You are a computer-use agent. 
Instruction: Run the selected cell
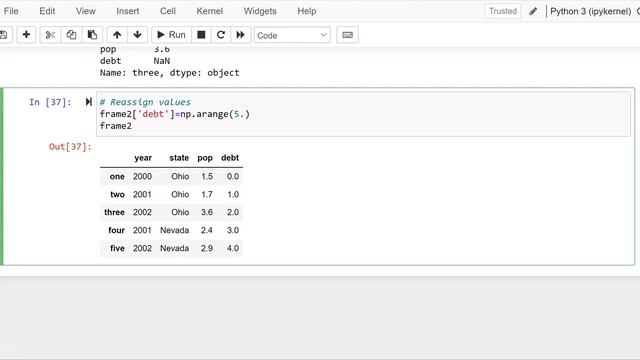point(171,35)
